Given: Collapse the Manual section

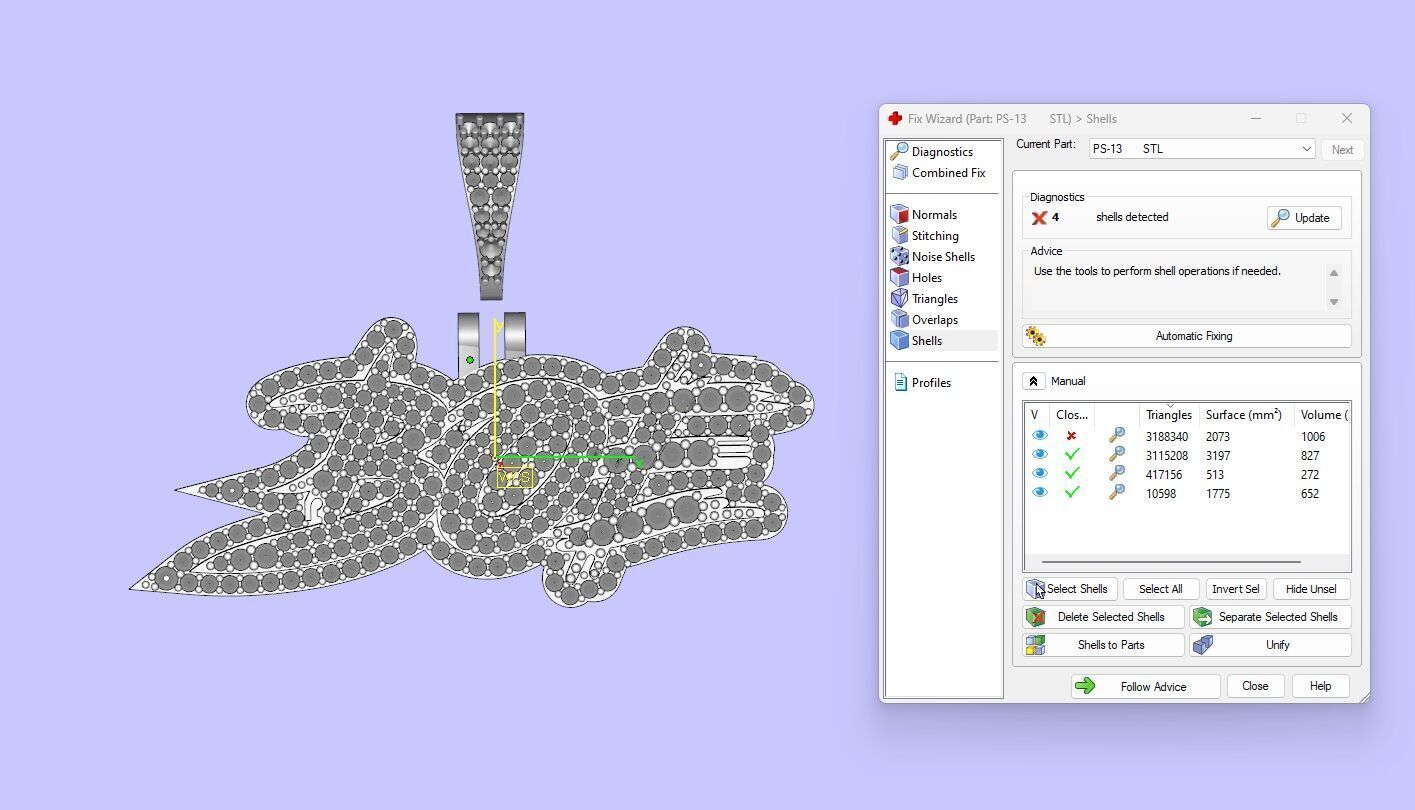Looking at the screenshot, I should 1034,381.
